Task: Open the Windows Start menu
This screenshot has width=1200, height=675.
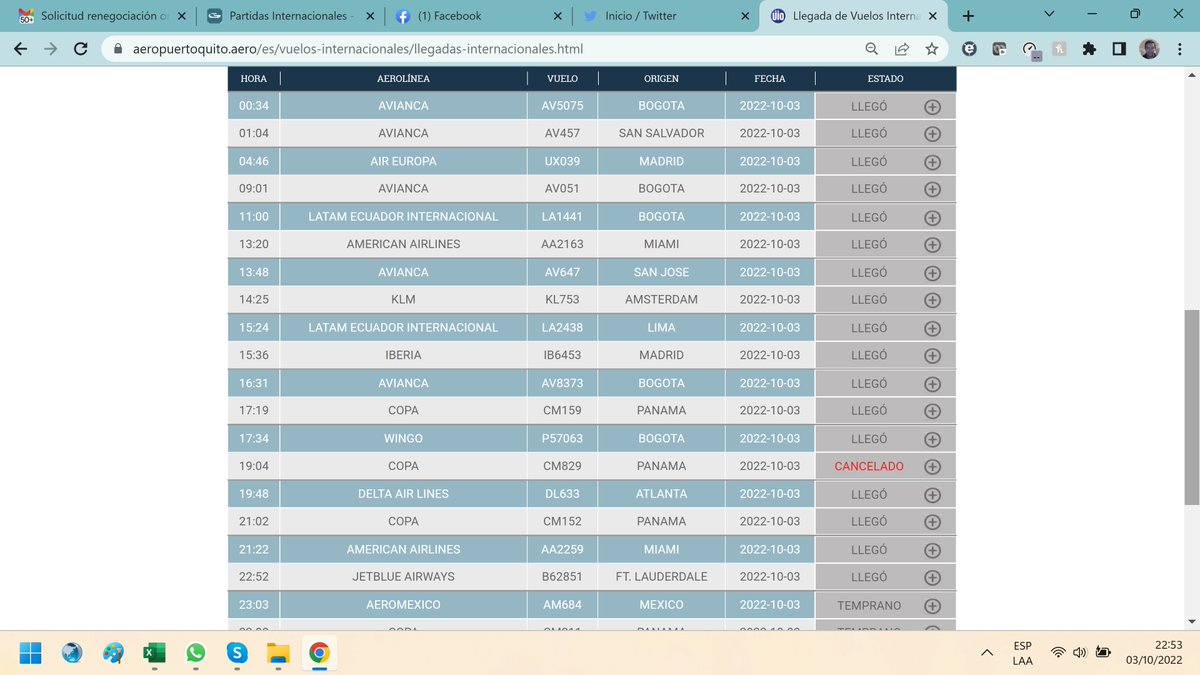Action: [x=31, y=653]
